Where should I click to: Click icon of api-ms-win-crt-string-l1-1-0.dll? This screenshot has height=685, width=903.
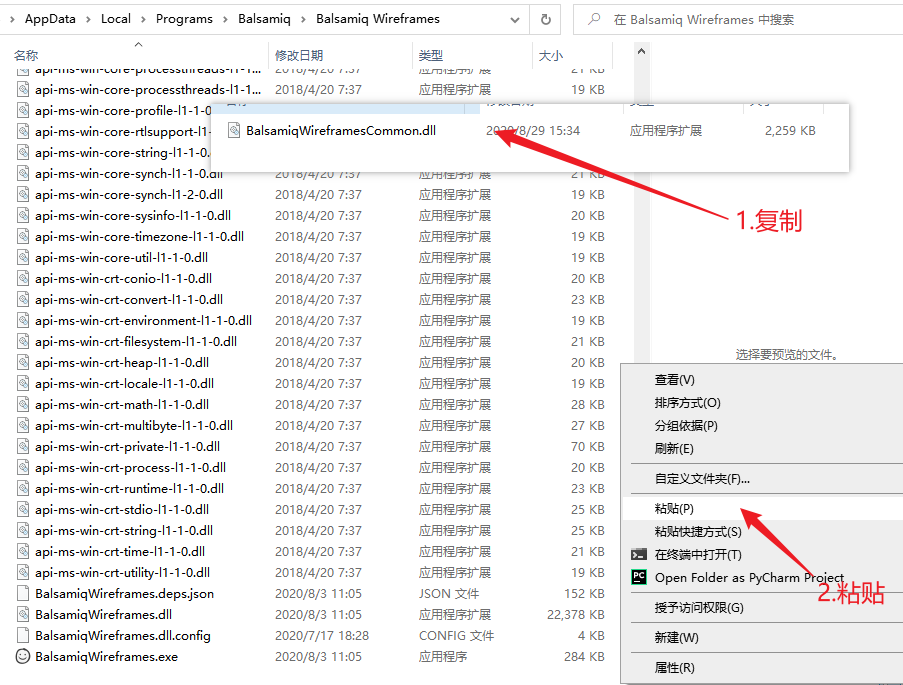coord(23,530)
